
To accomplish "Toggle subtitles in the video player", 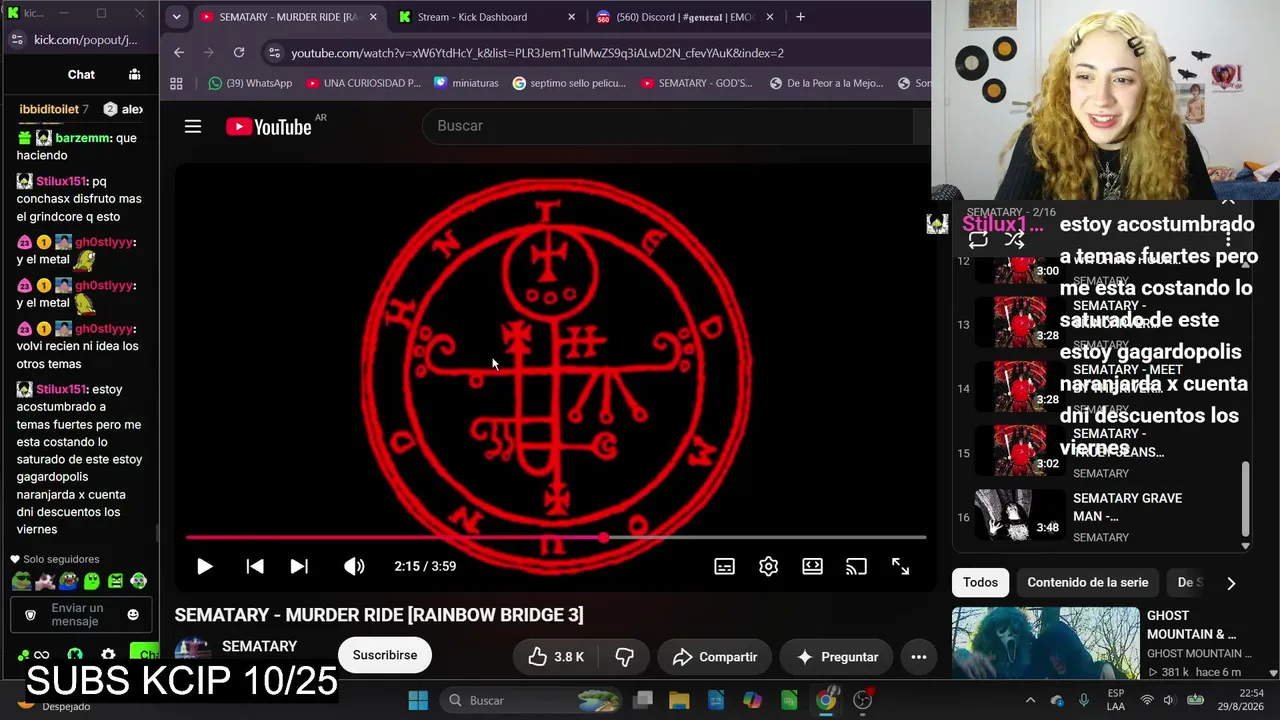I will click(725, 566).
